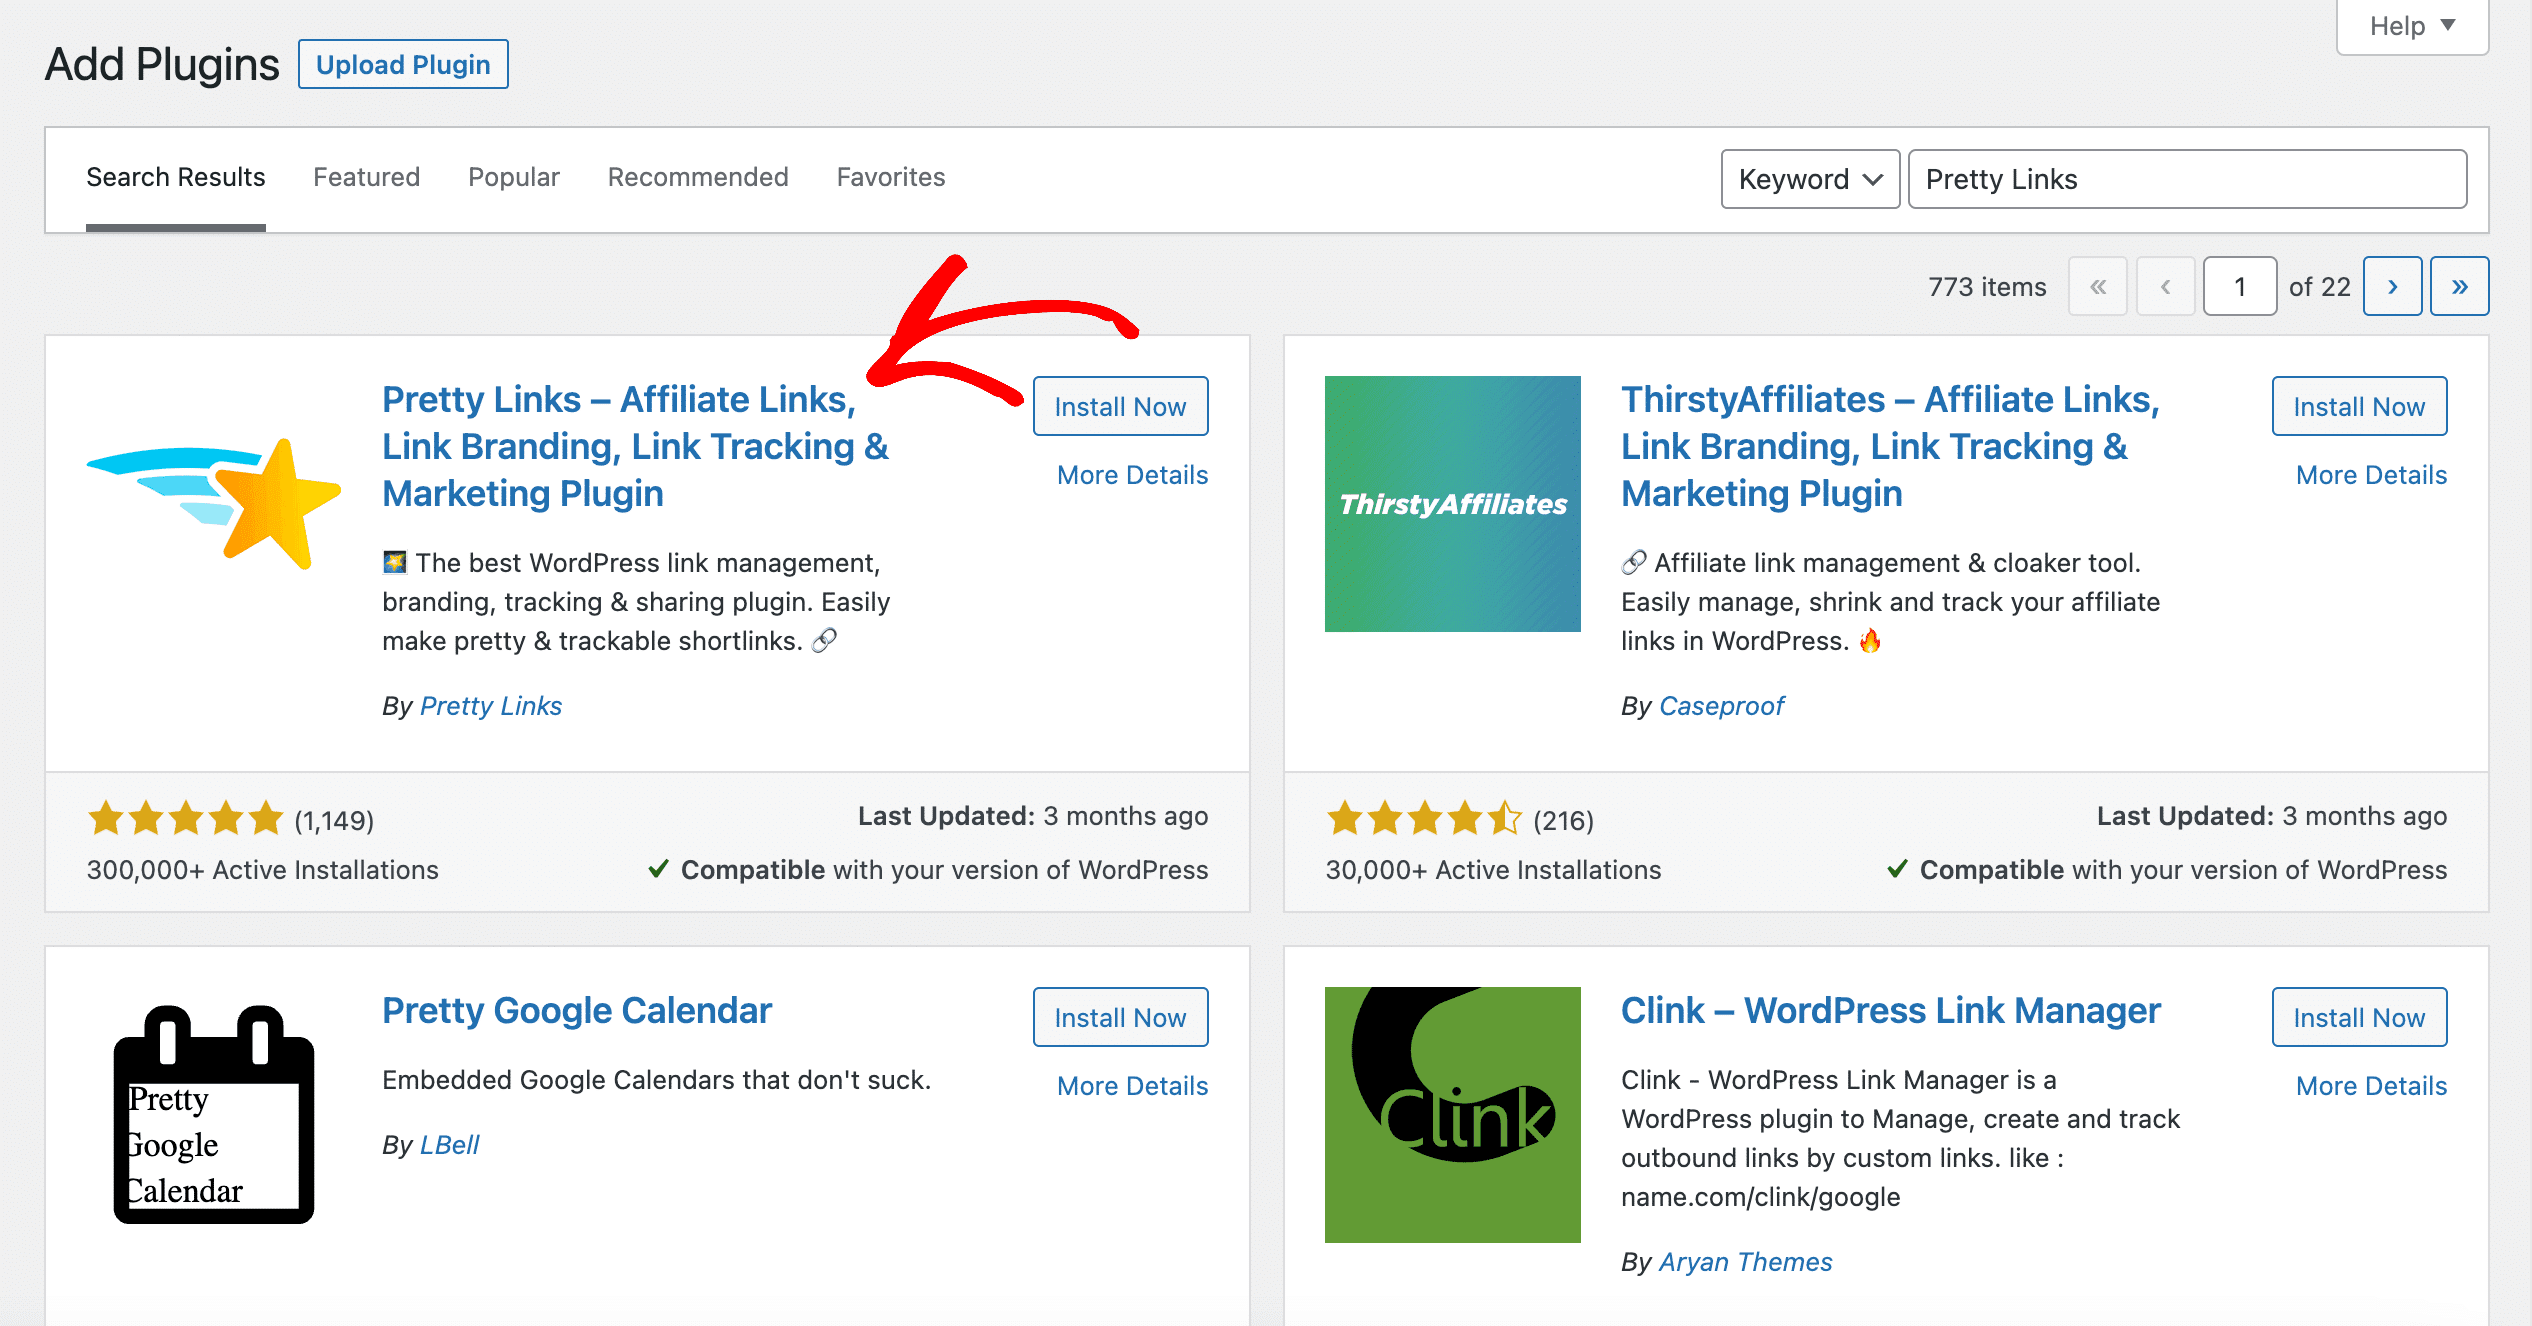Visit author link Pretty Links
The height and width of the screenshot is (1326, 2532).
[x=491, y=706]
